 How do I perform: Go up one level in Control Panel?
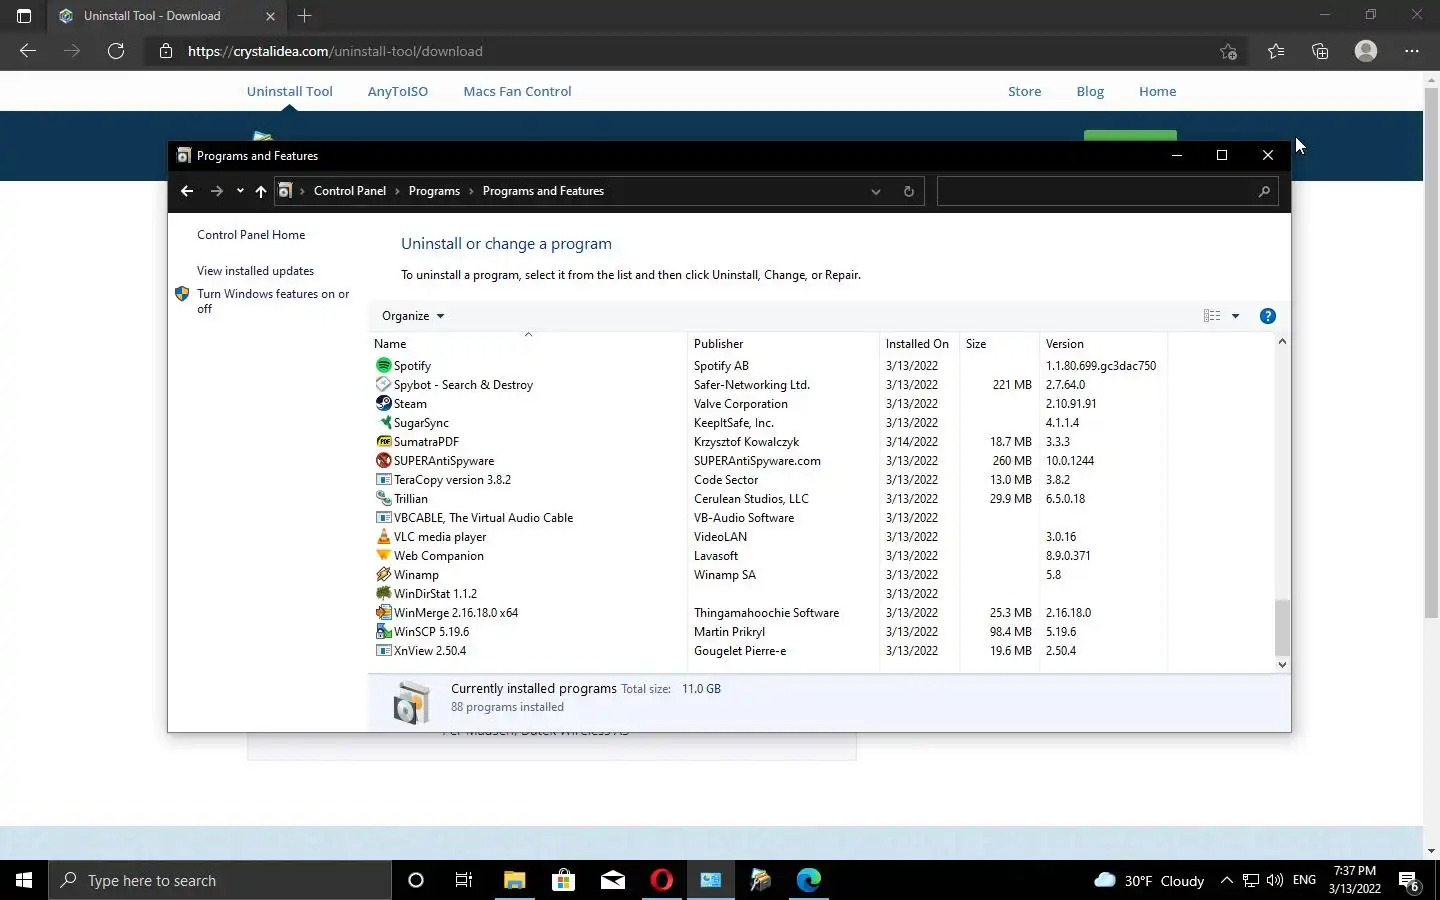260,191
